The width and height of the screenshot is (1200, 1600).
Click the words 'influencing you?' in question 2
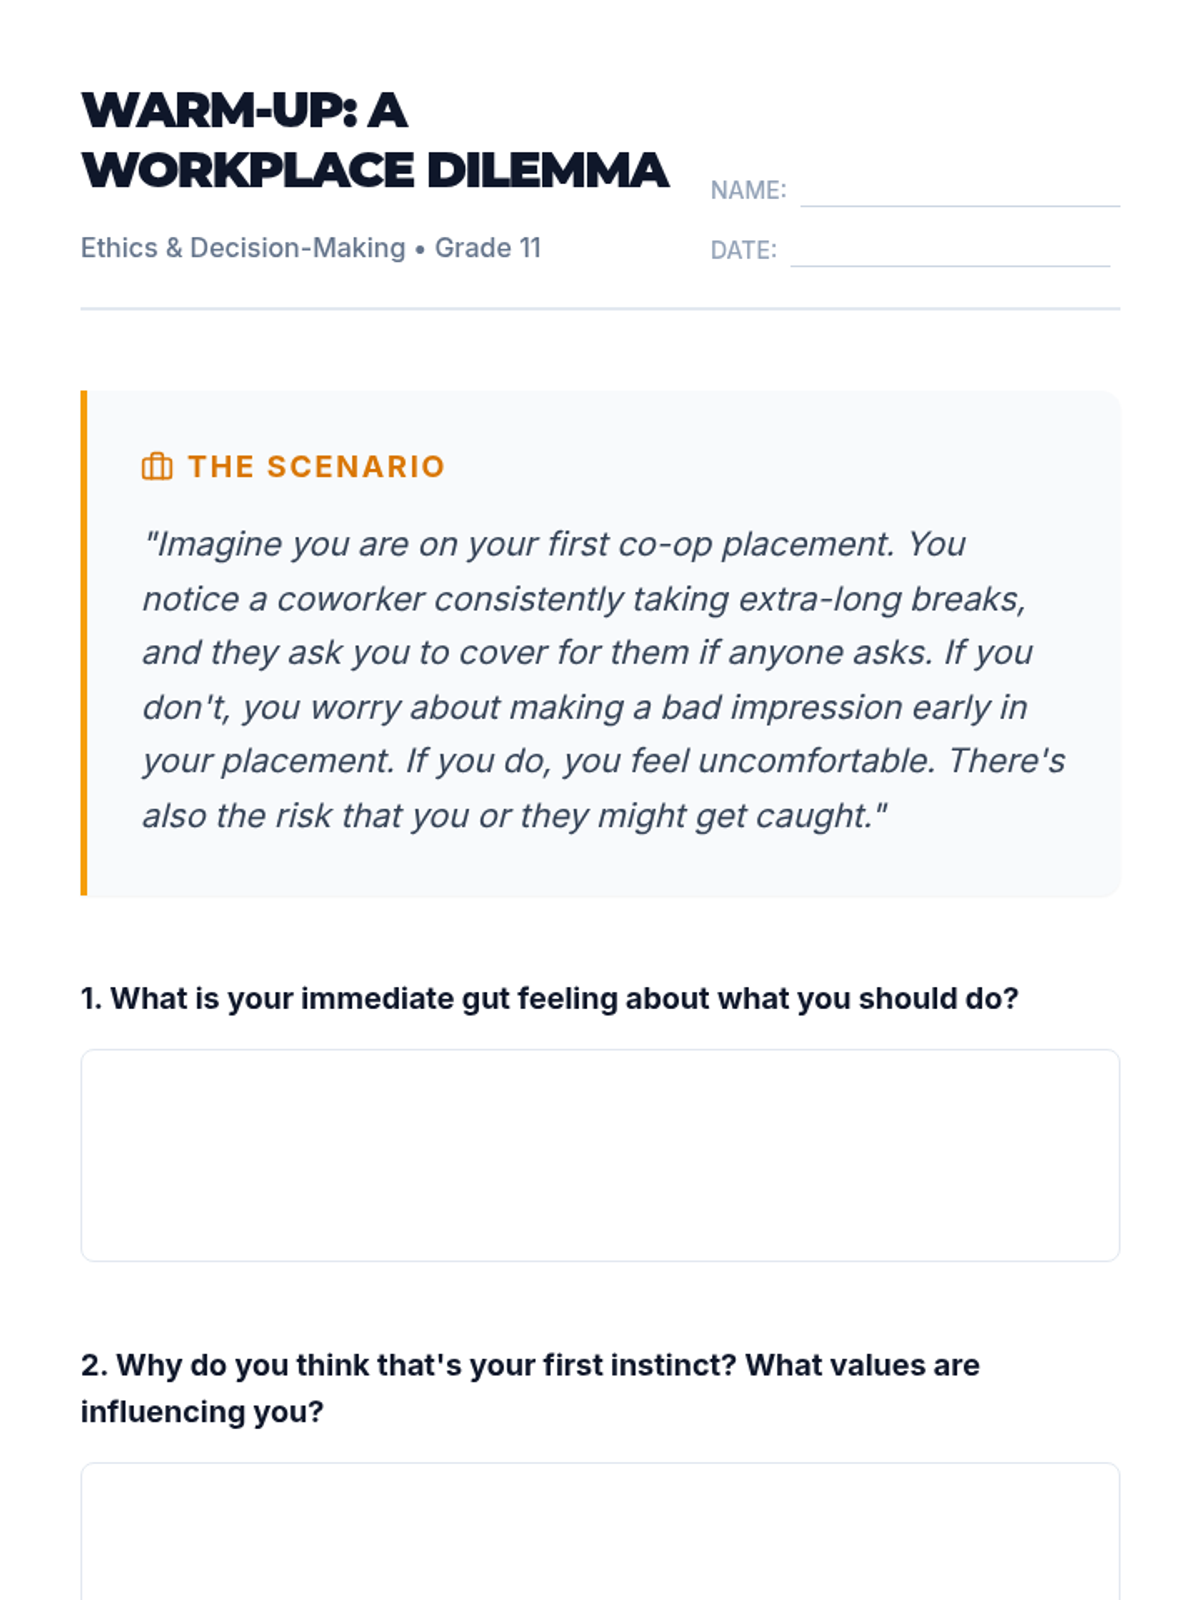click(x=202, y=1412)
